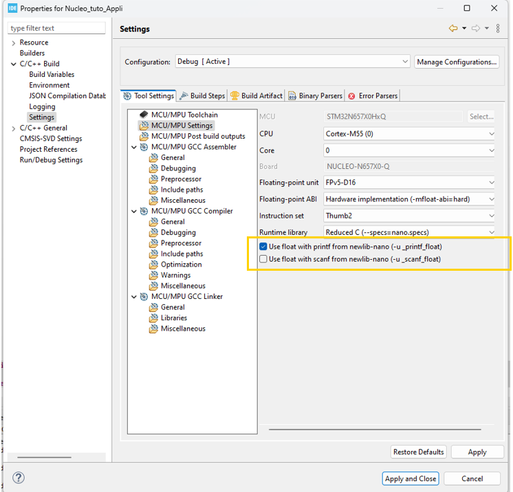Screen dimensions: 513x492
Task: Click into the type filter text field
Action: (56, 28)
